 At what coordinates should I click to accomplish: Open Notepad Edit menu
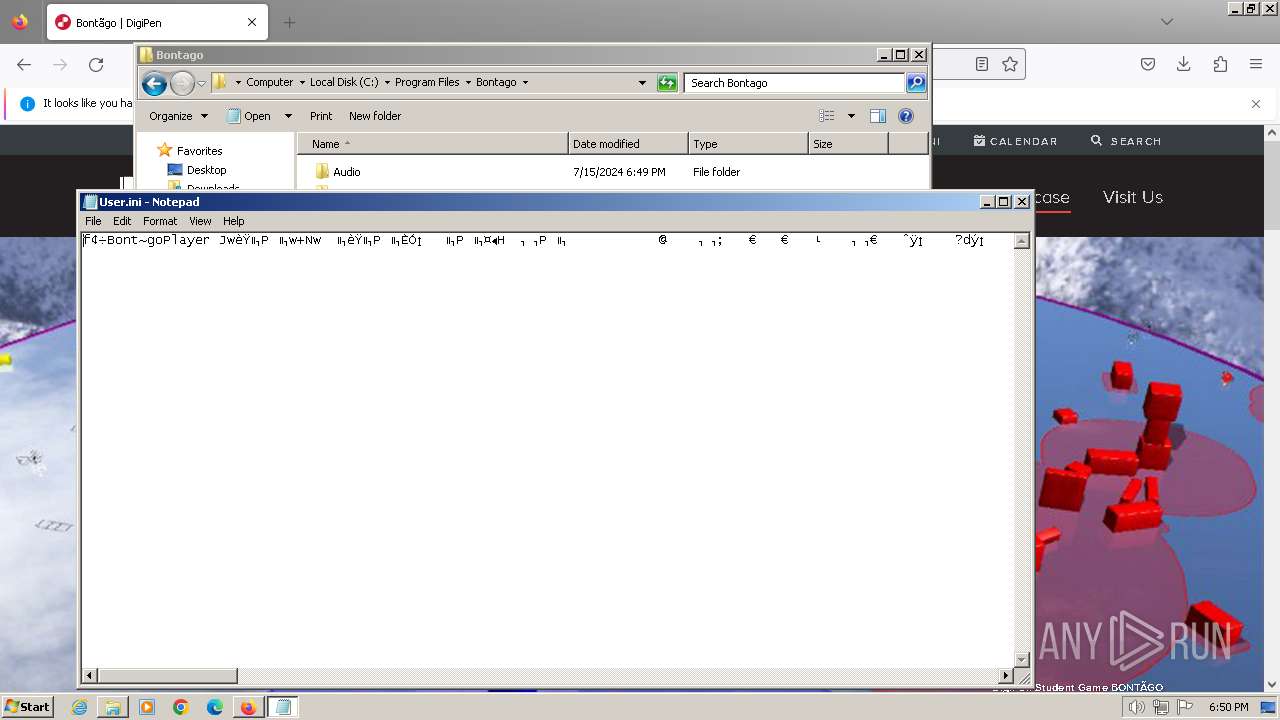click(x=122, y=221)
